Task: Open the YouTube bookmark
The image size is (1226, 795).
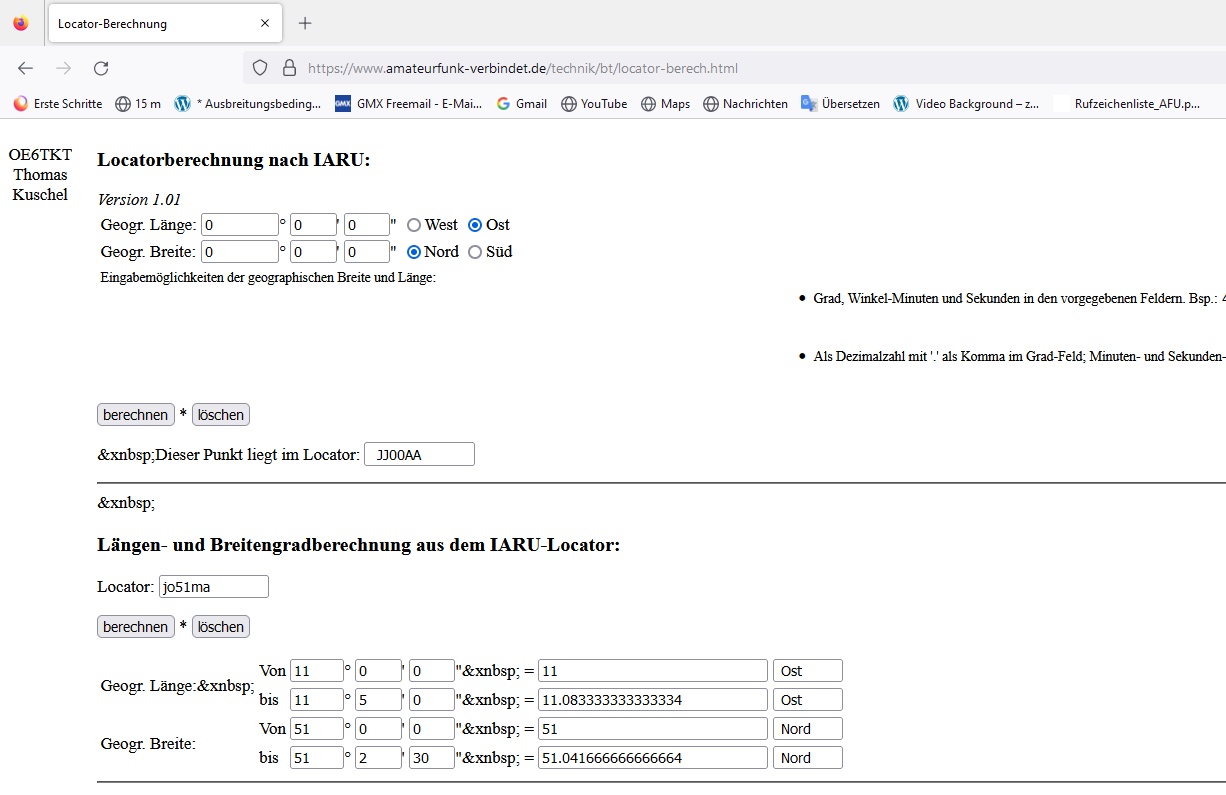Action: (594, 103)
